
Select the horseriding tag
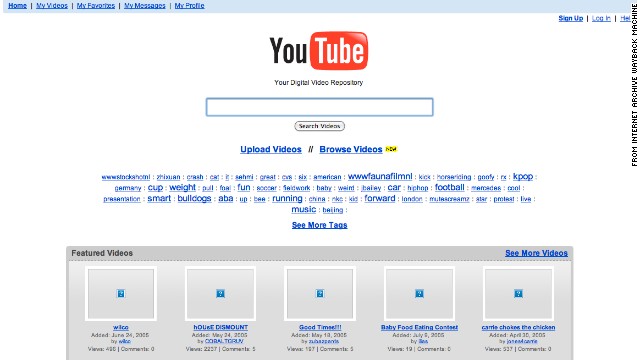click(x=454, y=177)
